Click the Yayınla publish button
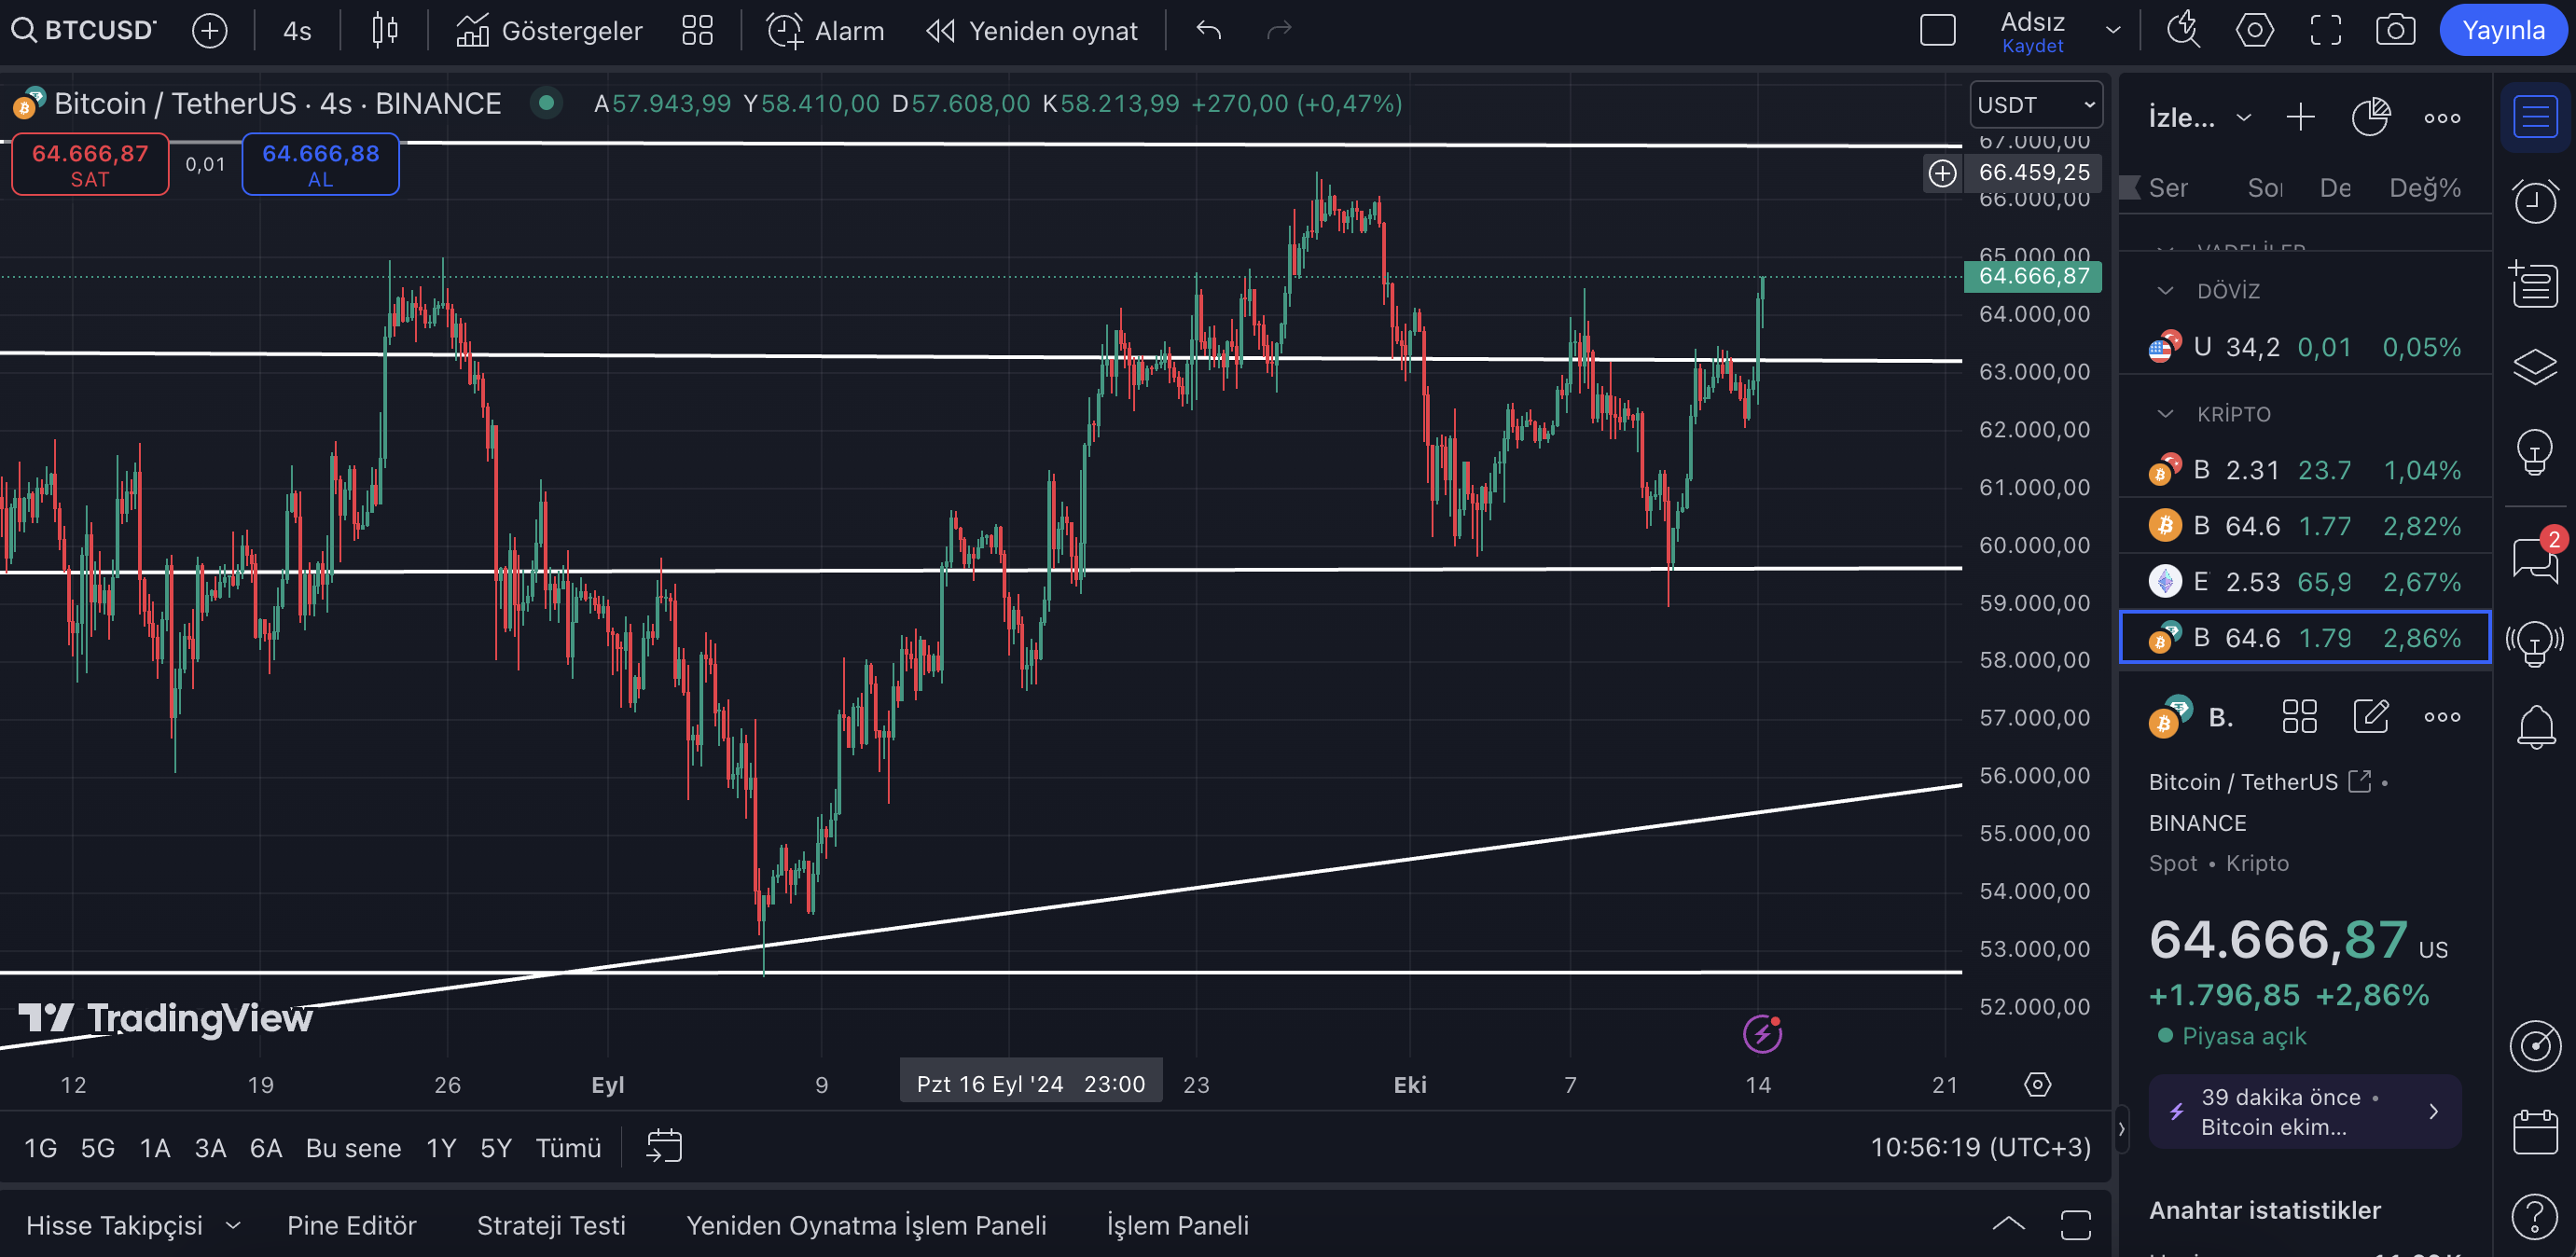Screen dimensions: 2576x1257 coord(2503,31)
